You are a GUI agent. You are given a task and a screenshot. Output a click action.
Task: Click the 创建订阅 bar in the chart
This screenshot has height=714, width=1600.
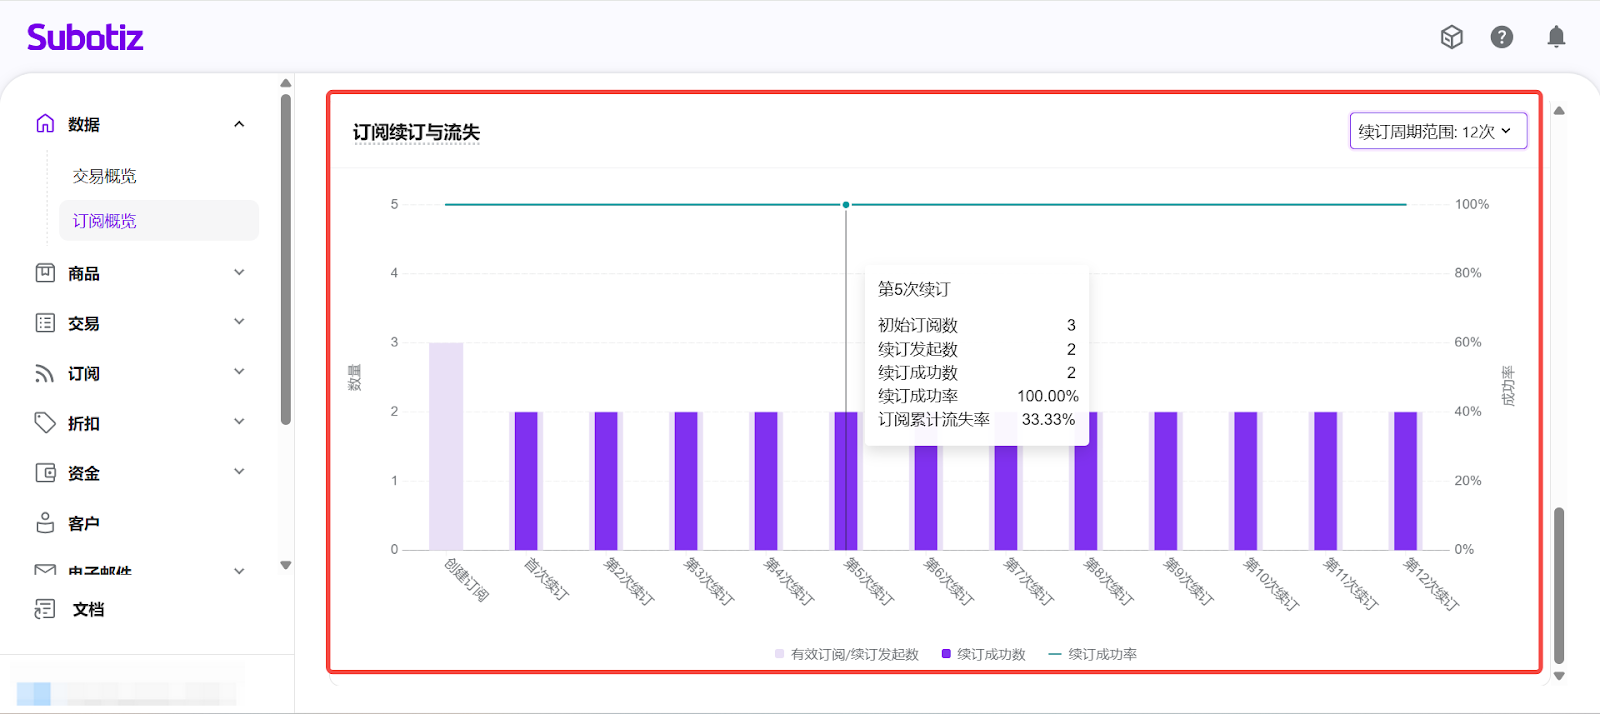tap(446, 446)
